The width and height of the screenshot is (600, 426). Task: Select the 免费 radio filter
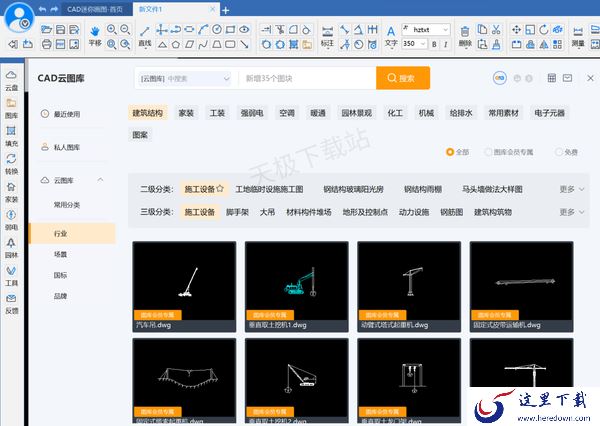coord(566,152)
